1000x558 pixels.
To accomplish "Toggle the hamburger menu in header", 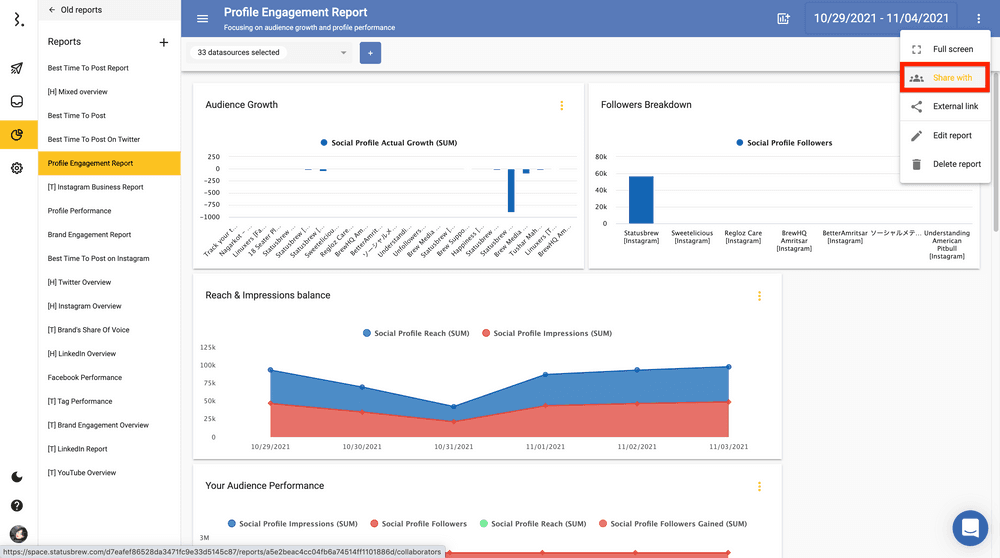I will pyautogui.click(x=203, y=19).
